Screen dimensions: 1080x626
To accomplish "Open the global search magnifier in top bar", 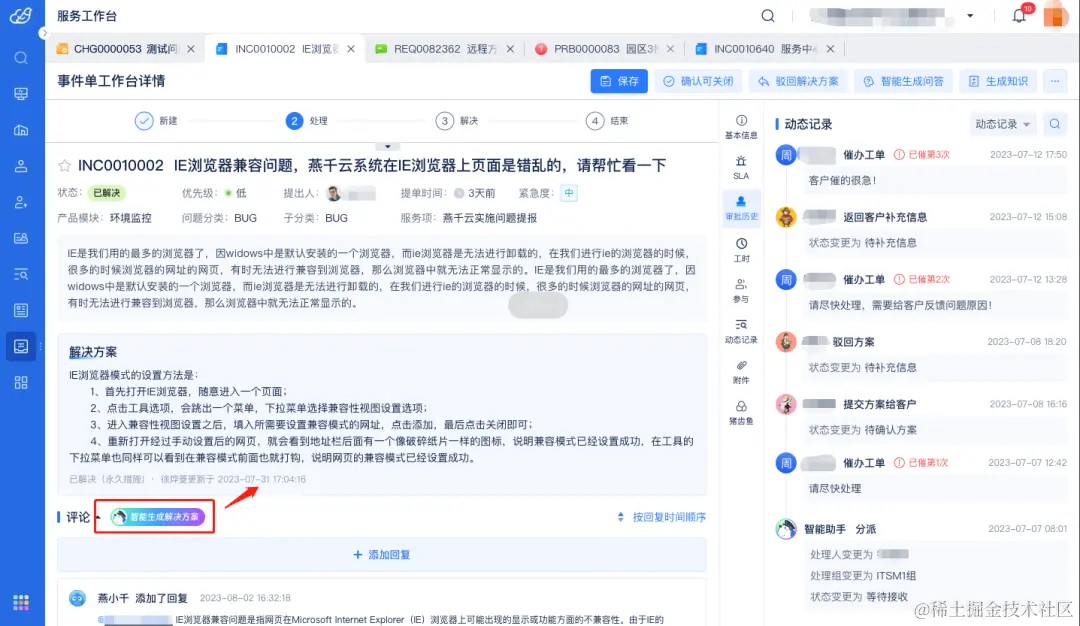I will [x=767, y=16].
